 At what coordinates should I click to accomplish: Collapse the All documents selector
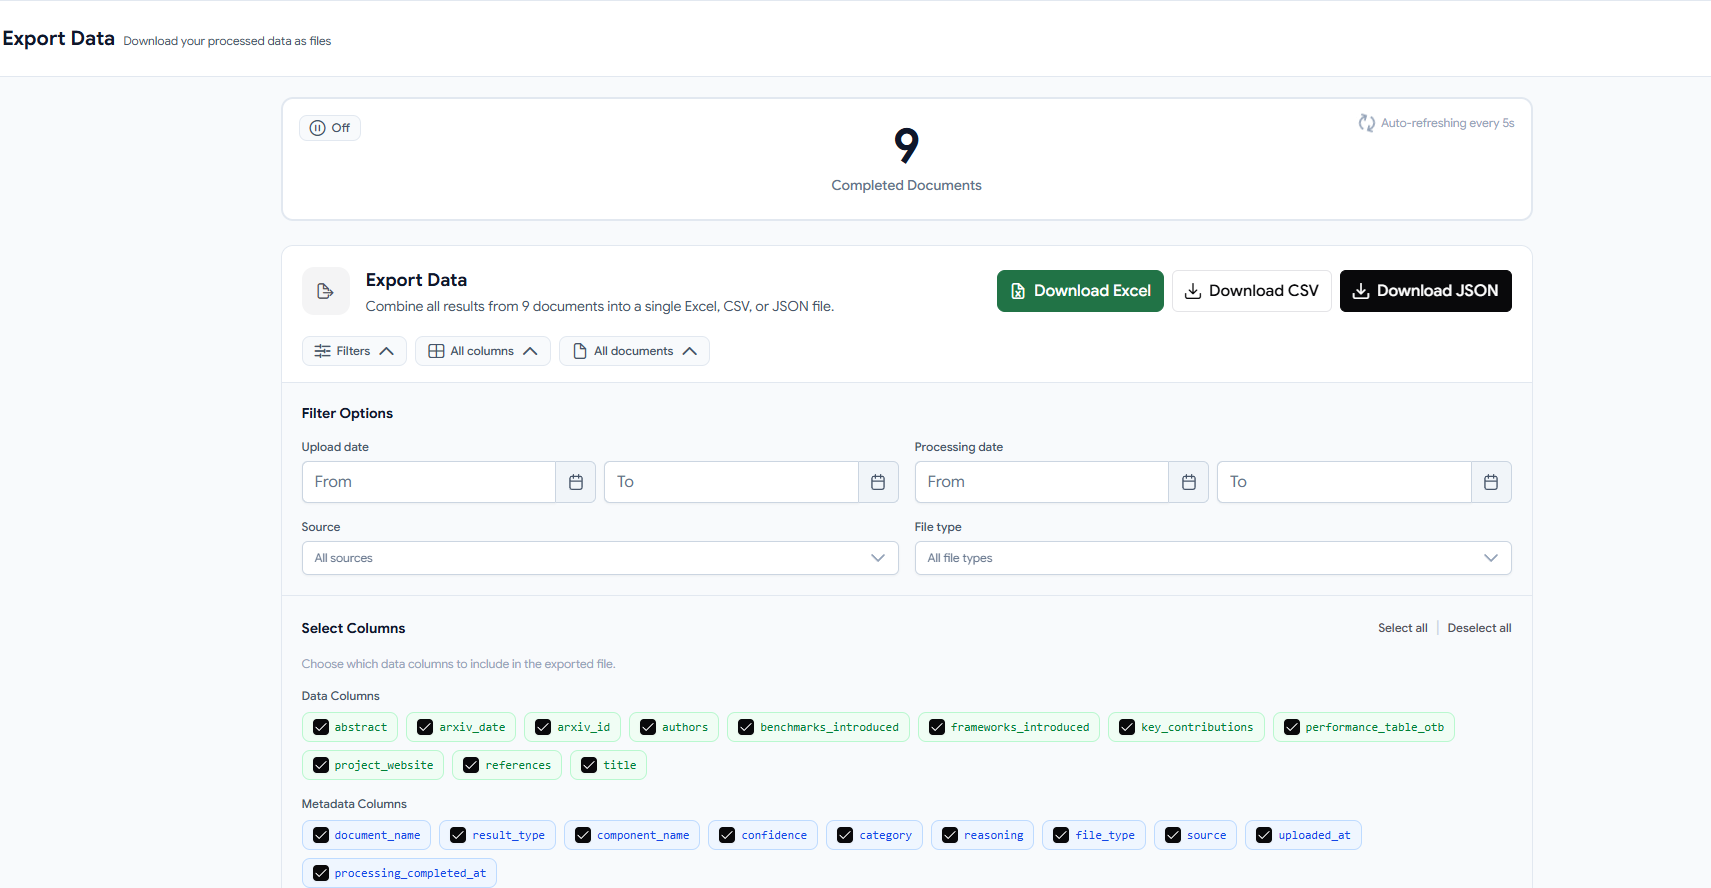click(x=634, y=351)
